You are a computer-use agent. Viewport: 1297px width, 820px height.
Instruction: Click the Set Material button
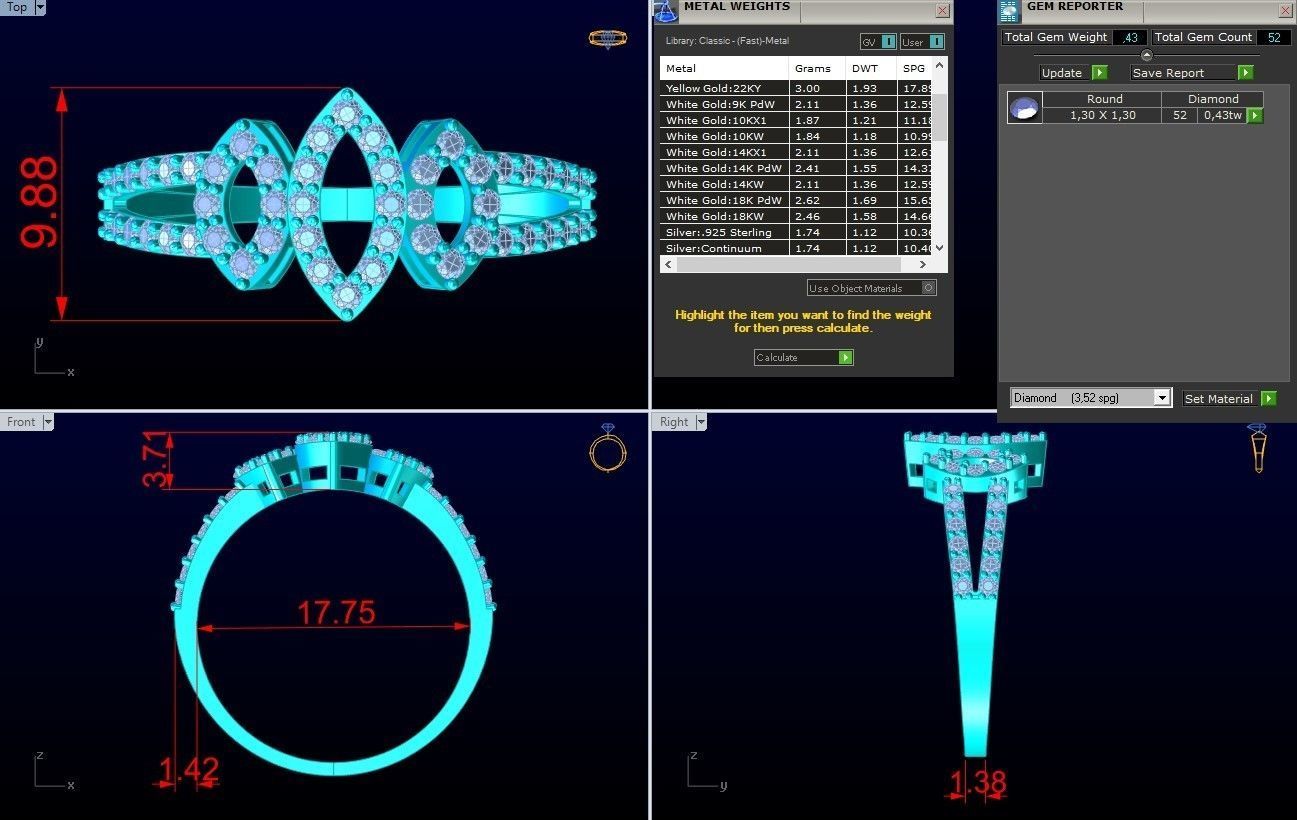[x=1220, y=398]
